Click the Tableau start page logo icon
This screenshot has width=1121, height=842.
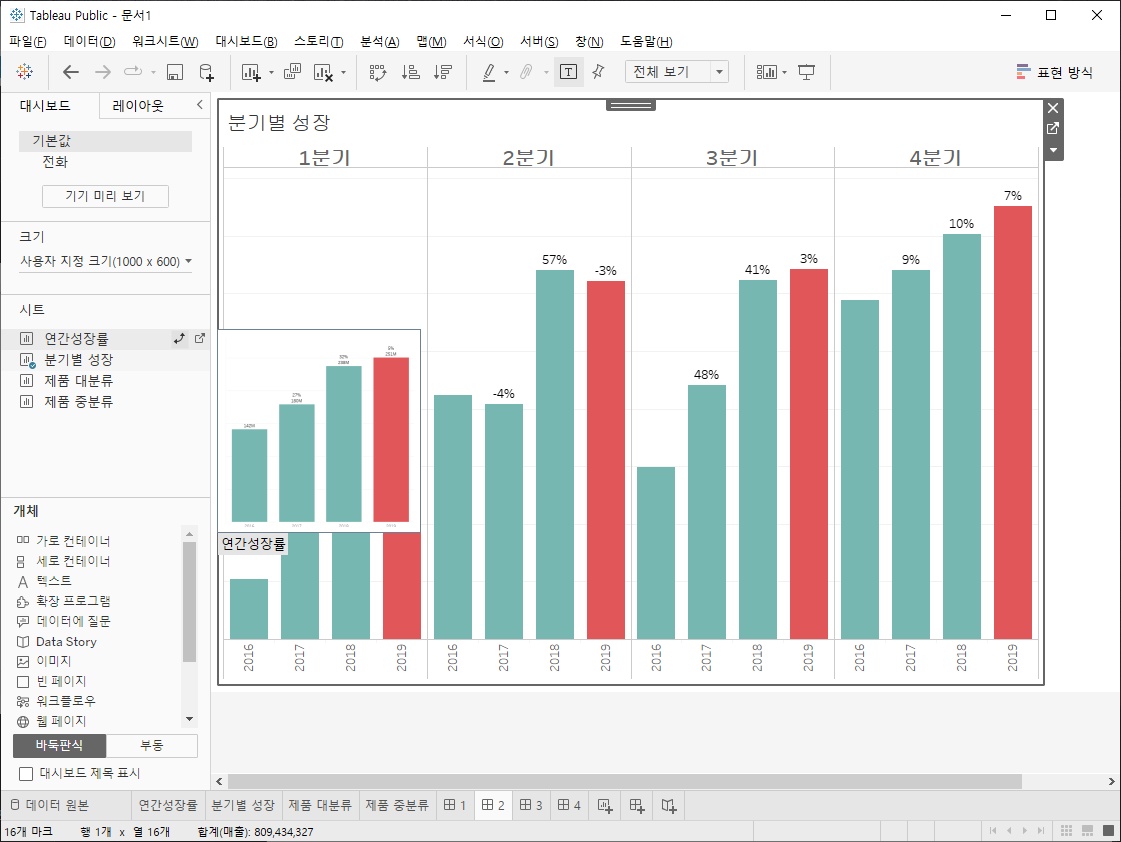click(24, 71)
